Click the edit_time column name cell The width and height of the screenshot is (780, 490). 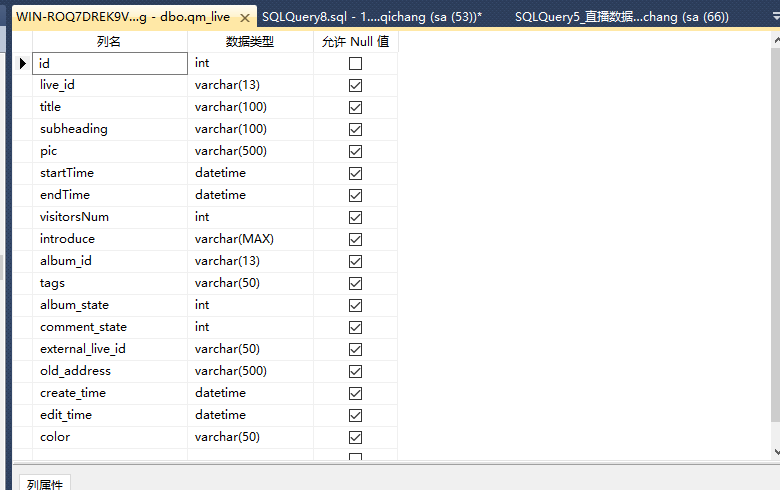click(x=110, y=415)
